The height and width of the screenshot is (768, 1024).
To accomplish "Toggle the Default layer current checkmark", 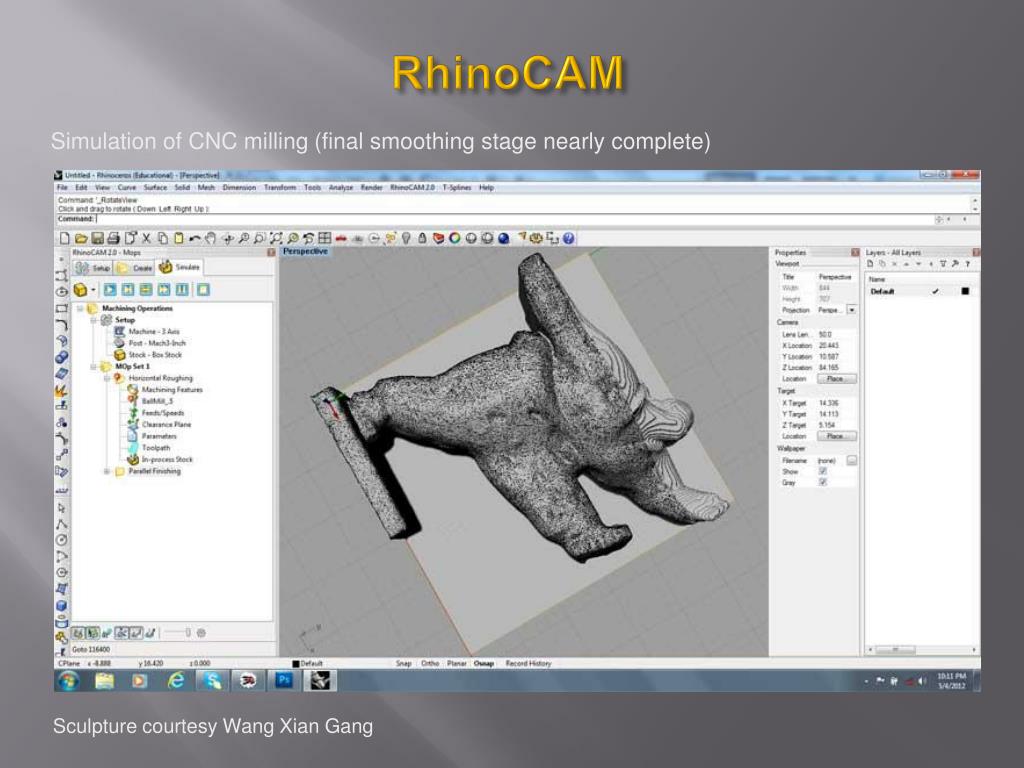I will point(935,291).
